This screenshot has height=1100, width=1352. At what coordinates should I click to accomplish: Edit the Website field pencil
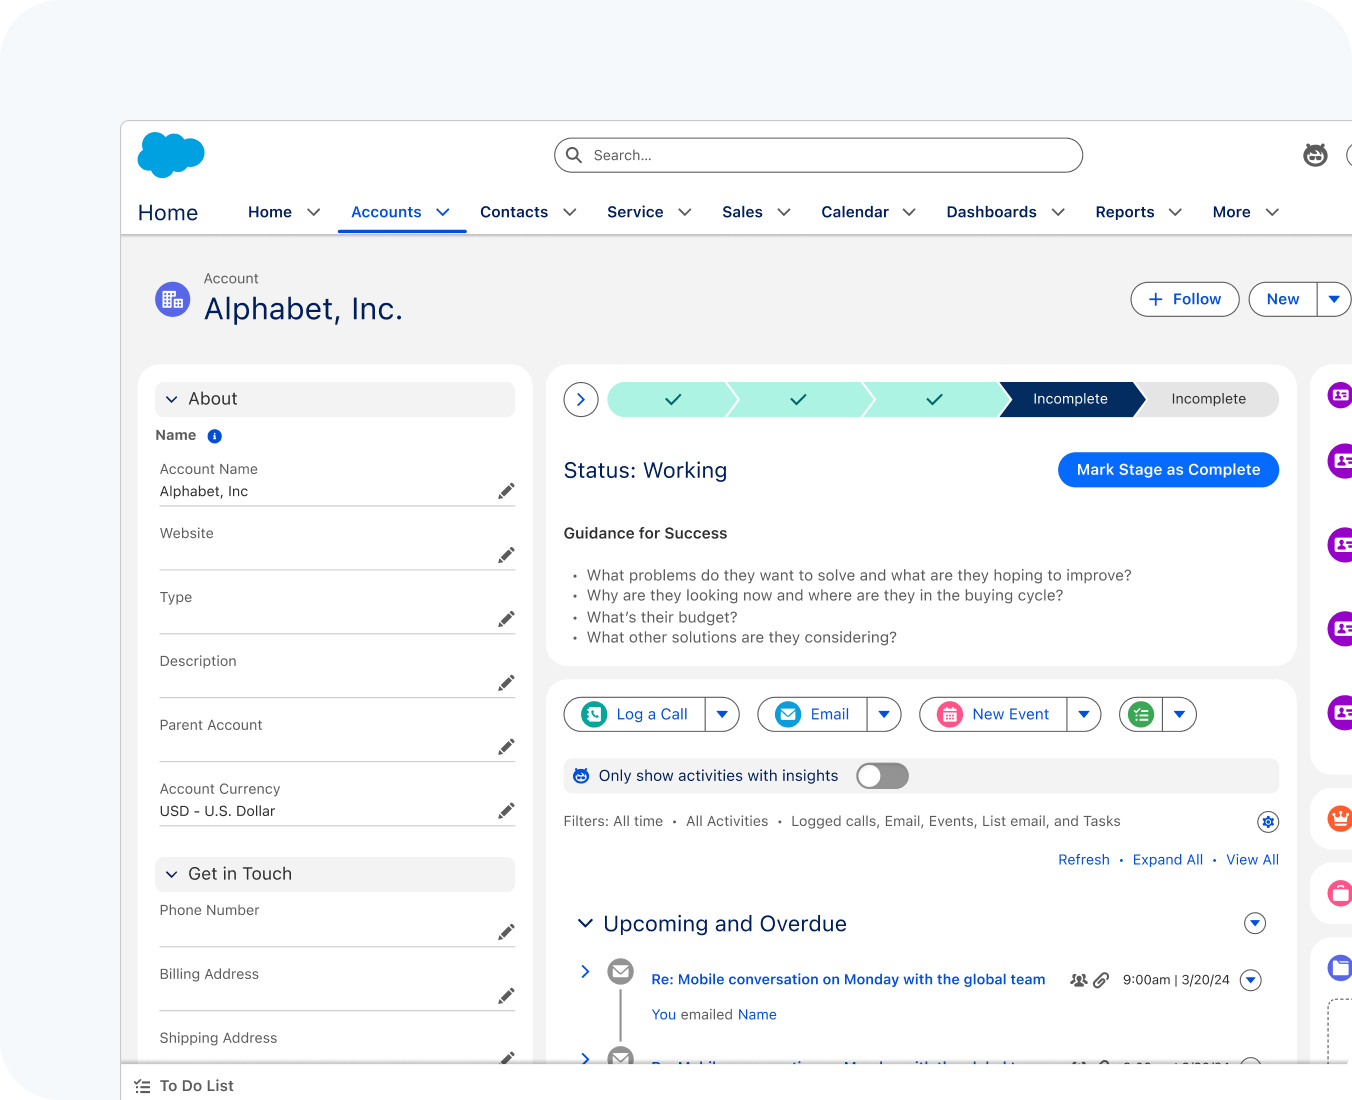coord(506,555)
